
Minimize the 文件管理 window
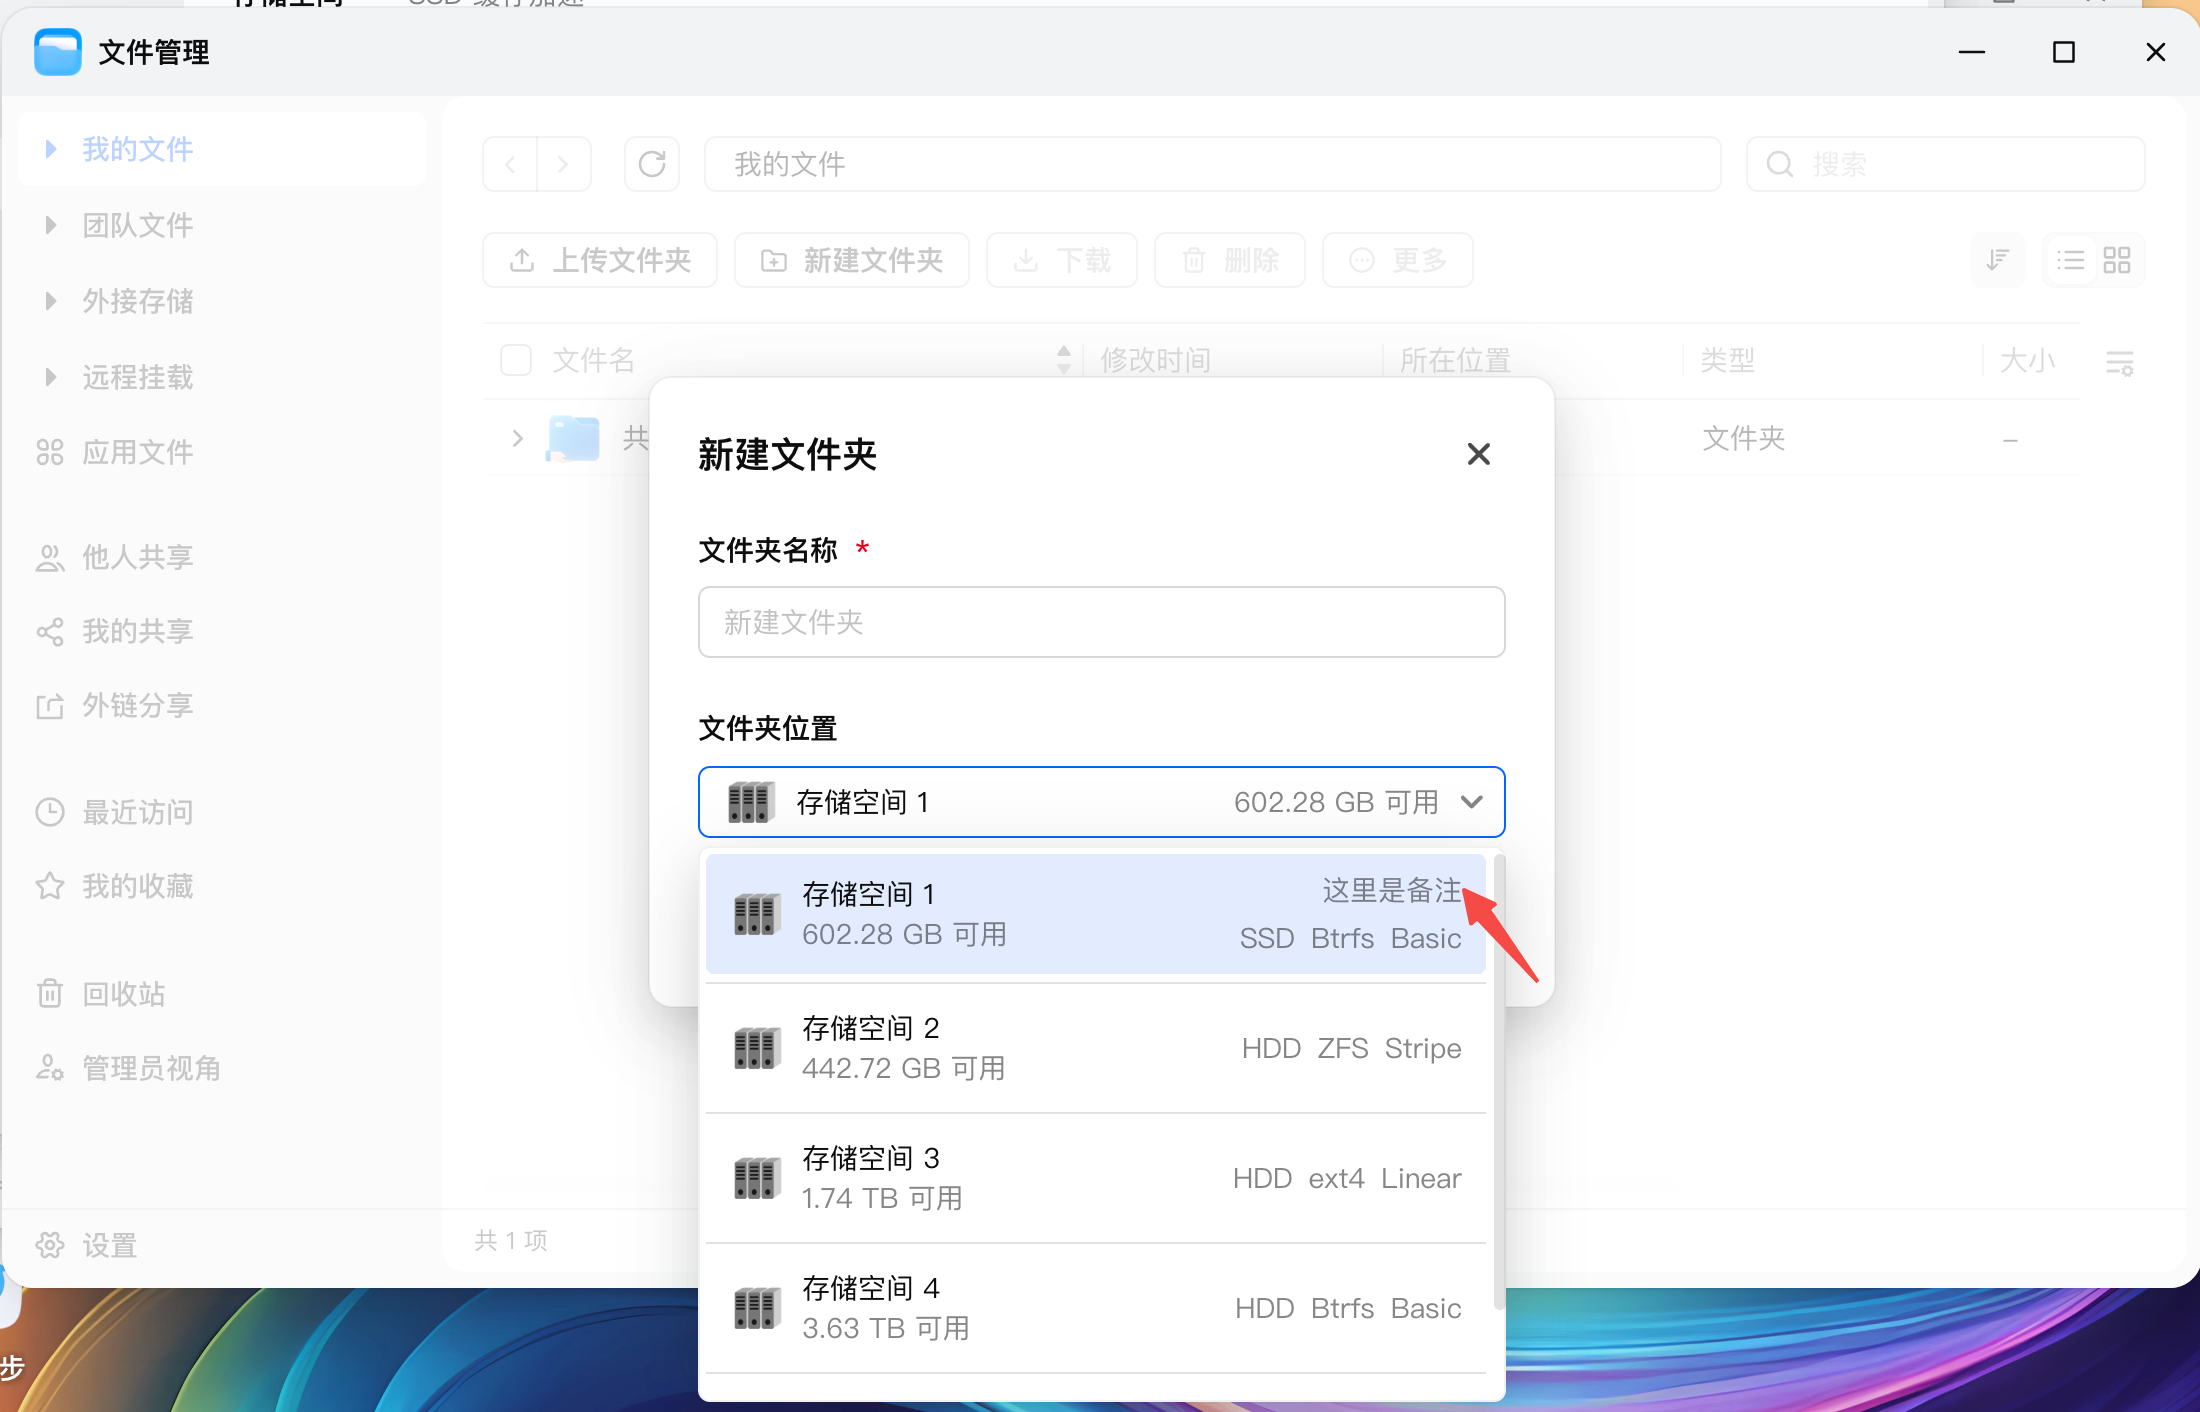pos(1972,52)
